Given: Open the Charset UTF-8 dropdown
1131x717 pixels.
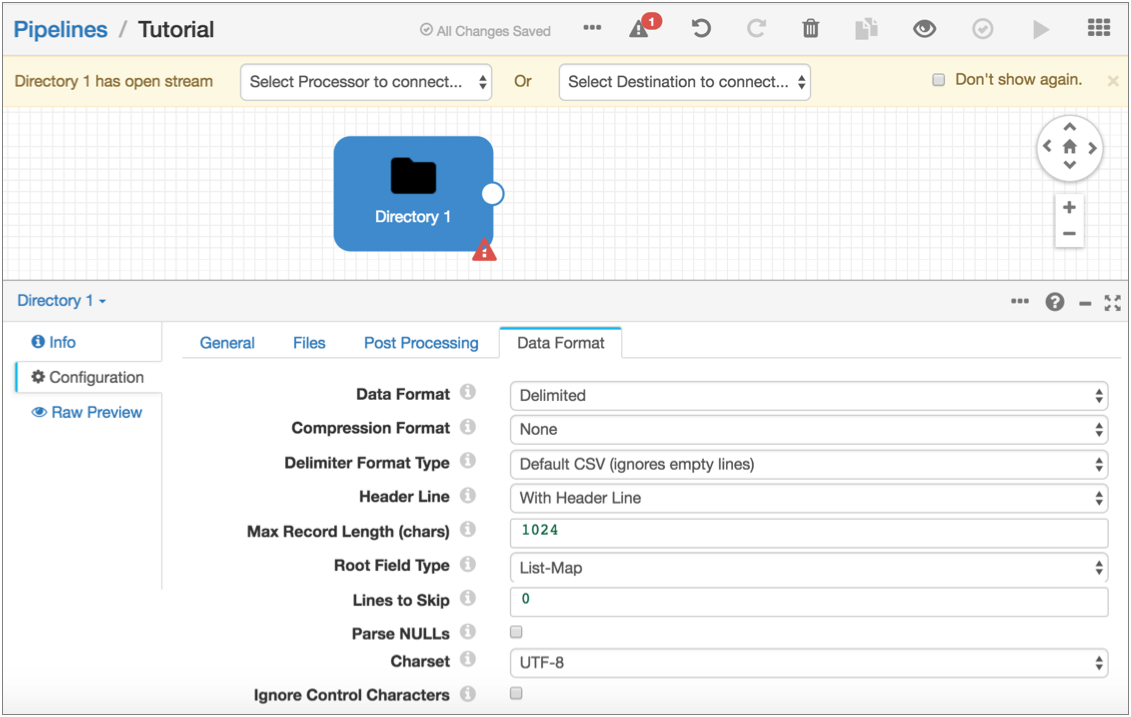Looking at the screenshot, I should point(808,662).
